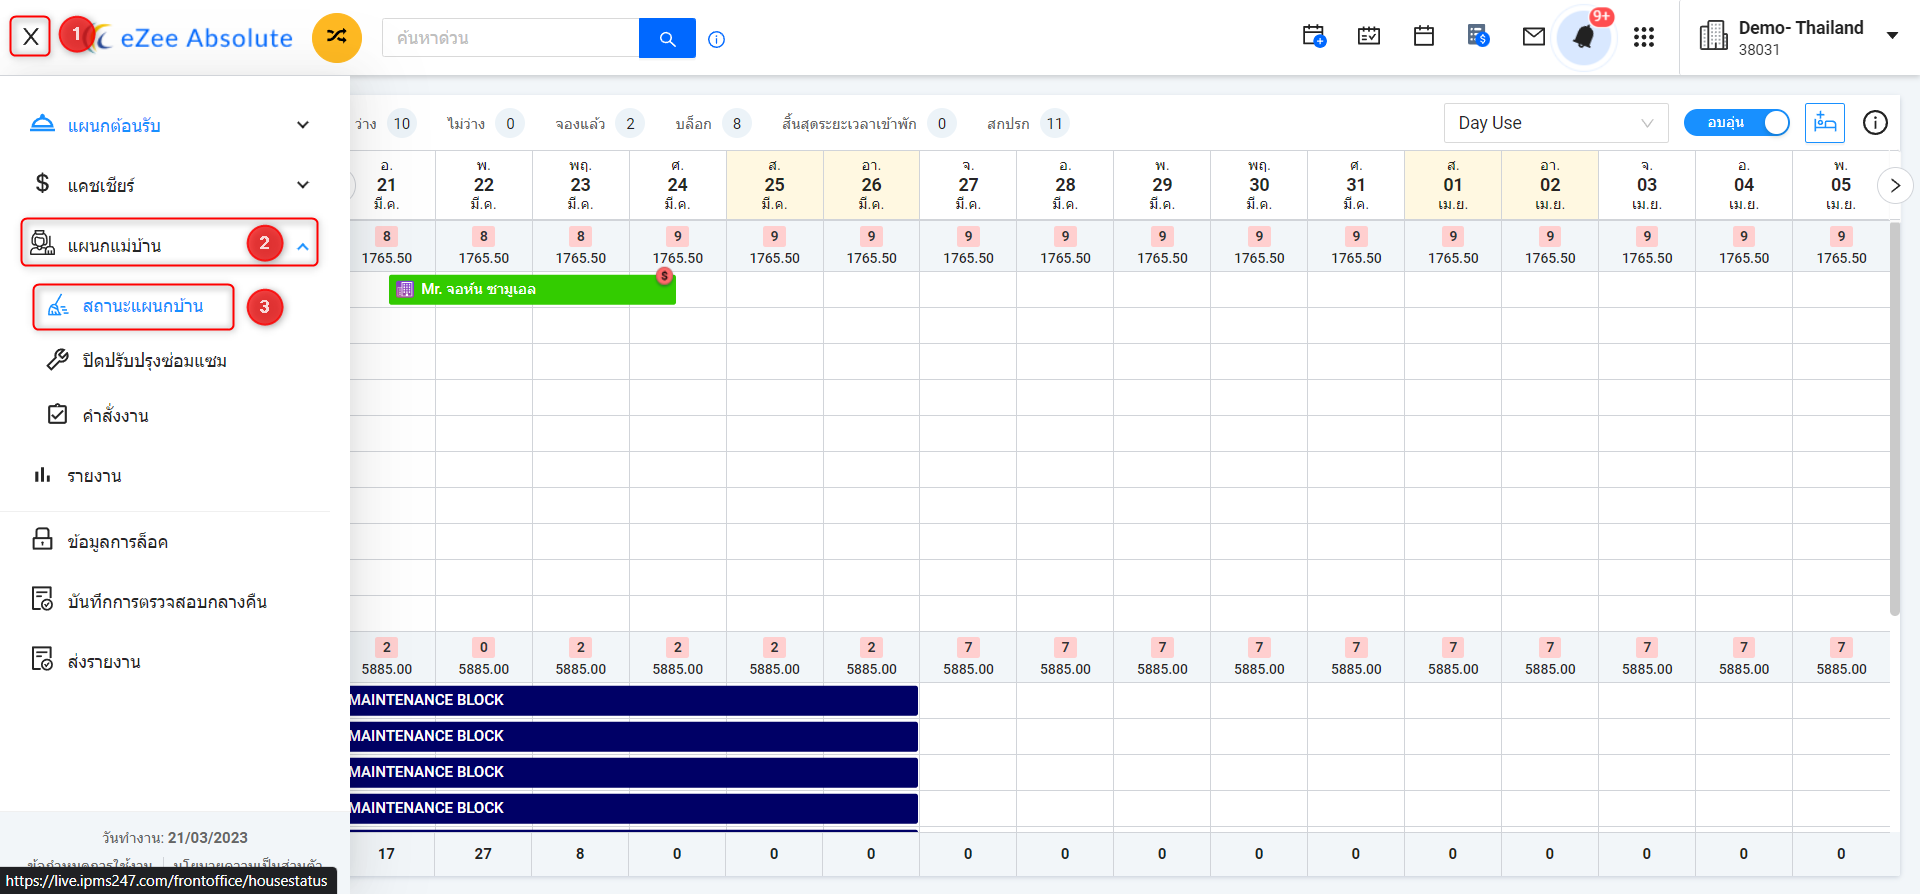The image size is (1920, 894).
Task: Click the housekeeping icon beside แผนกแม่บ้าน
Action: (x=42, y=242)
